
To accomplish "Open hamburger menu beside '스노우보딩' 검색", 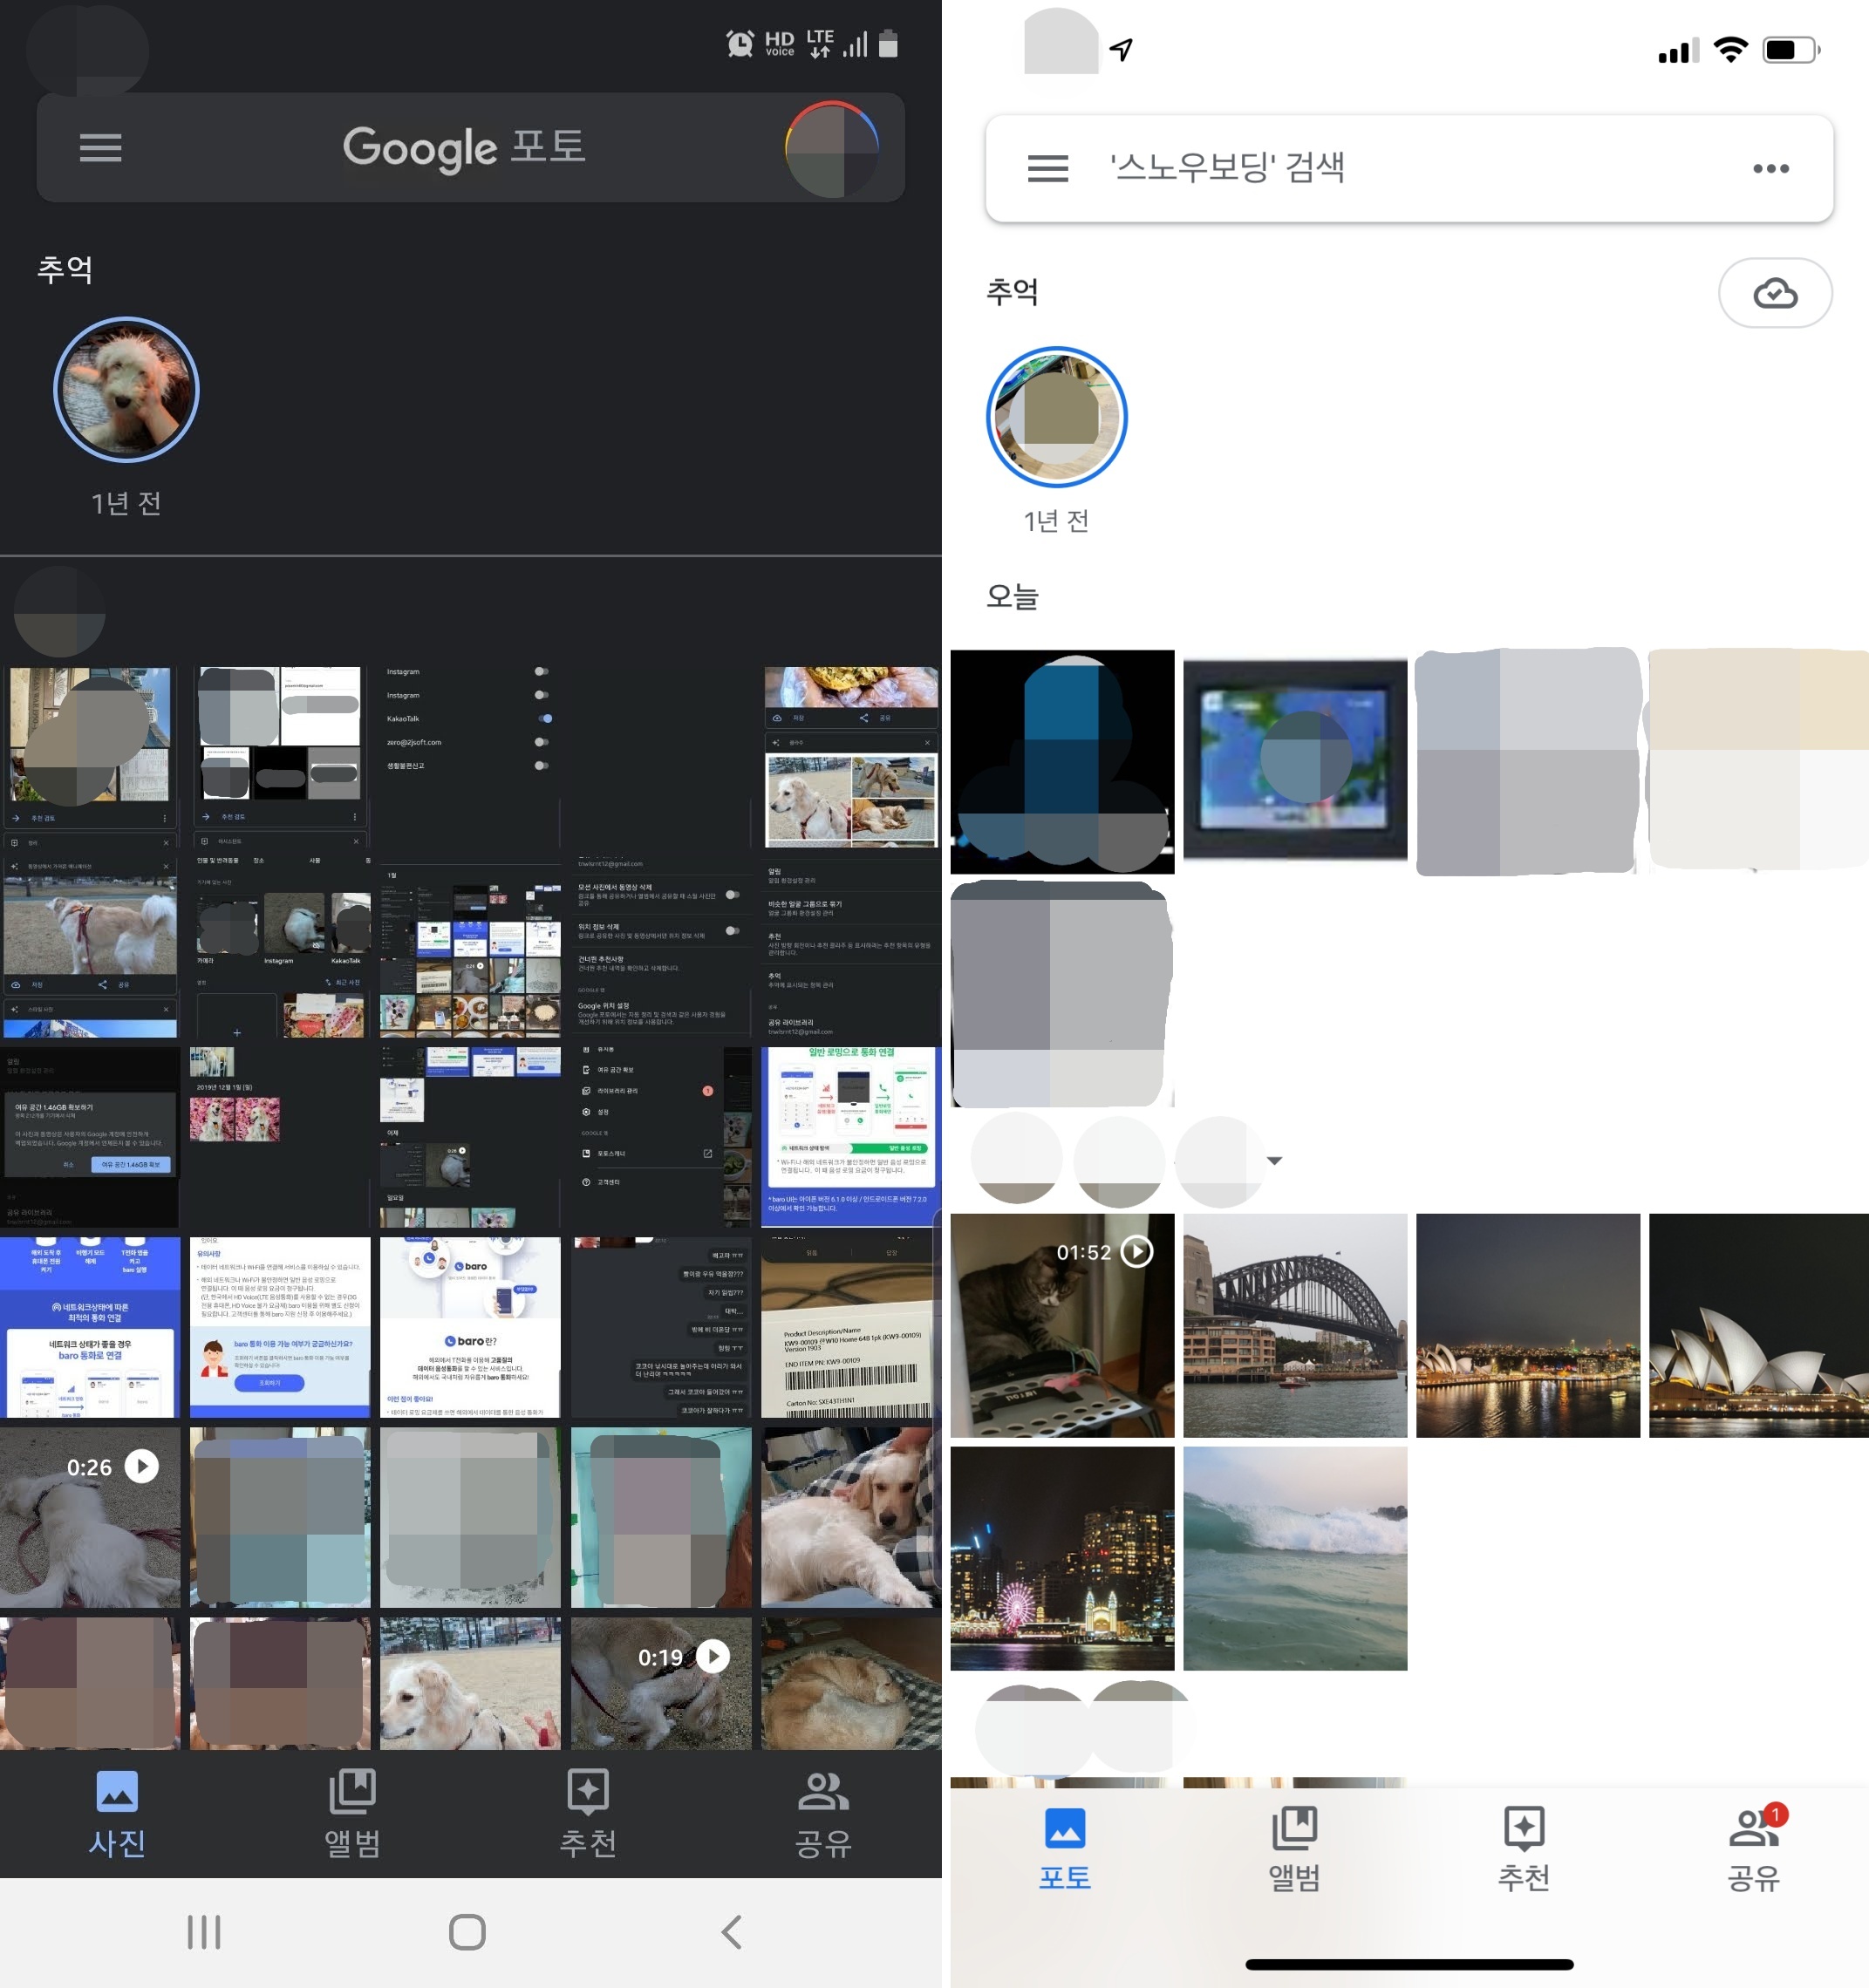I will pyautogui.click(x=1047, y=168).
